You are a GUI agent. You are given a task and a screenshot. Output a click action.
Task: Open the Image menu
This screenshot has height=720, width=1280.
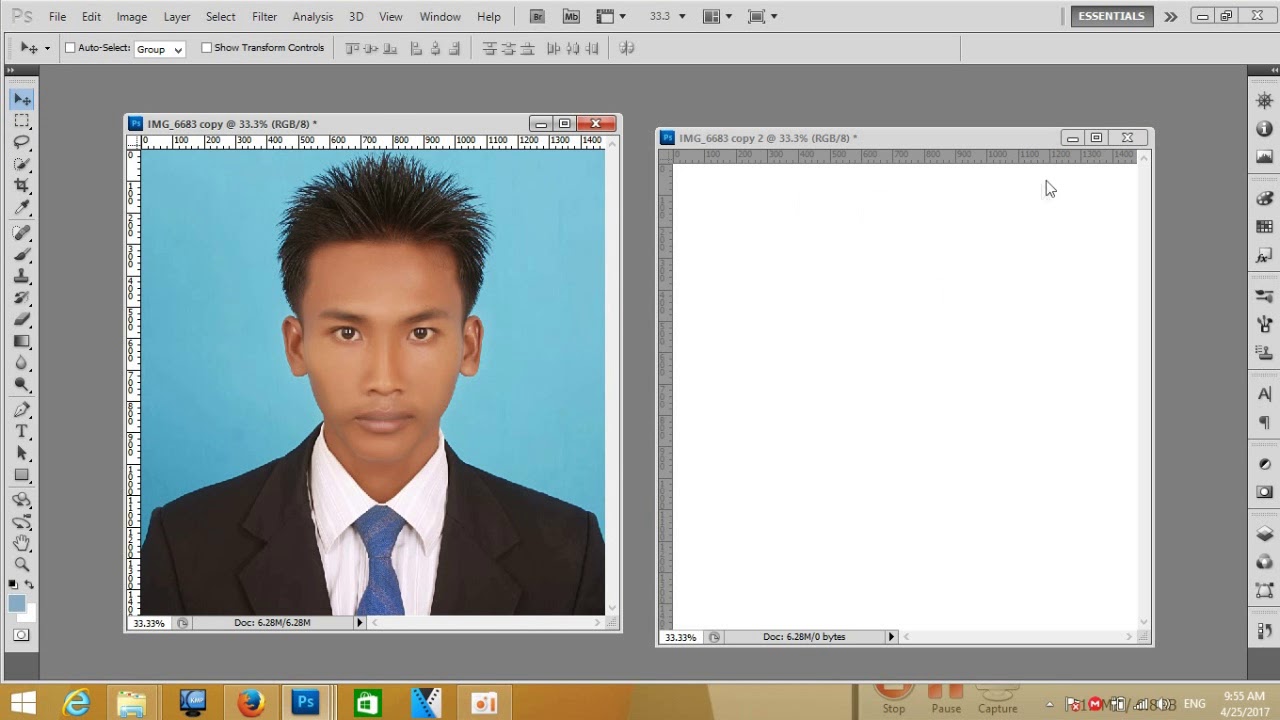(x=132, y=17)
